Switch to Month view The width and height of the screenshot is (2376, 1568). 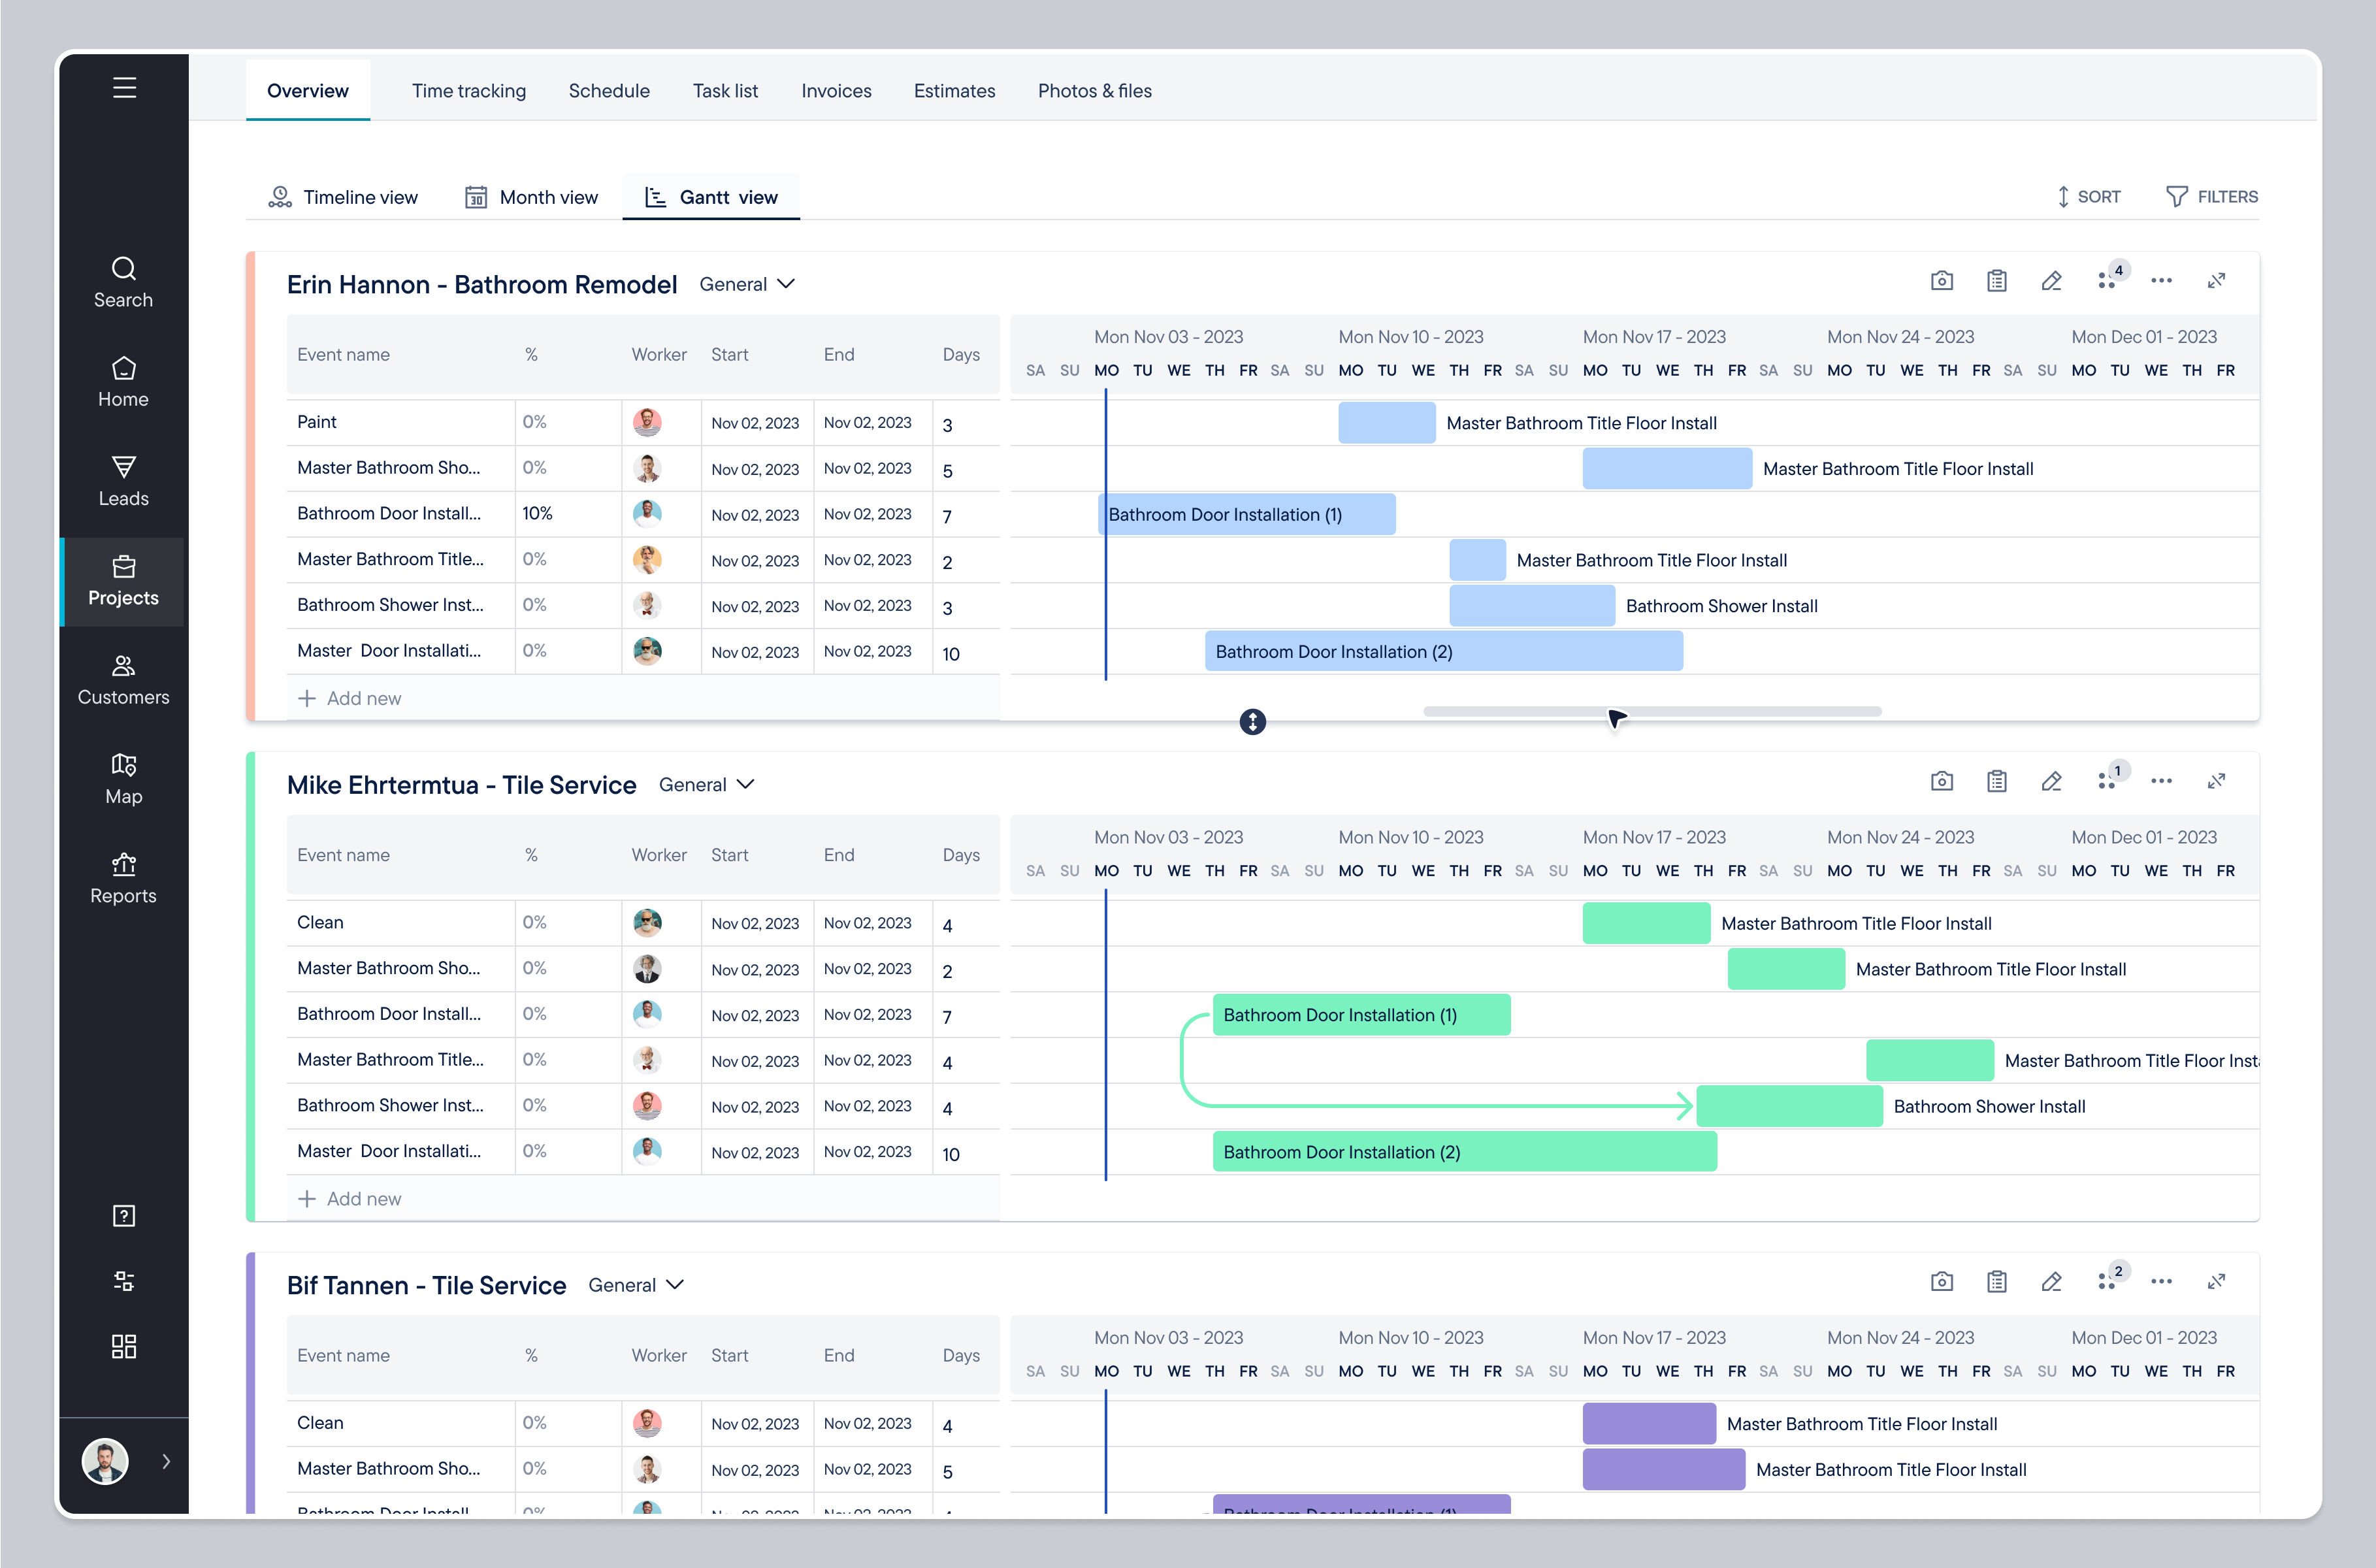(532, 196)
